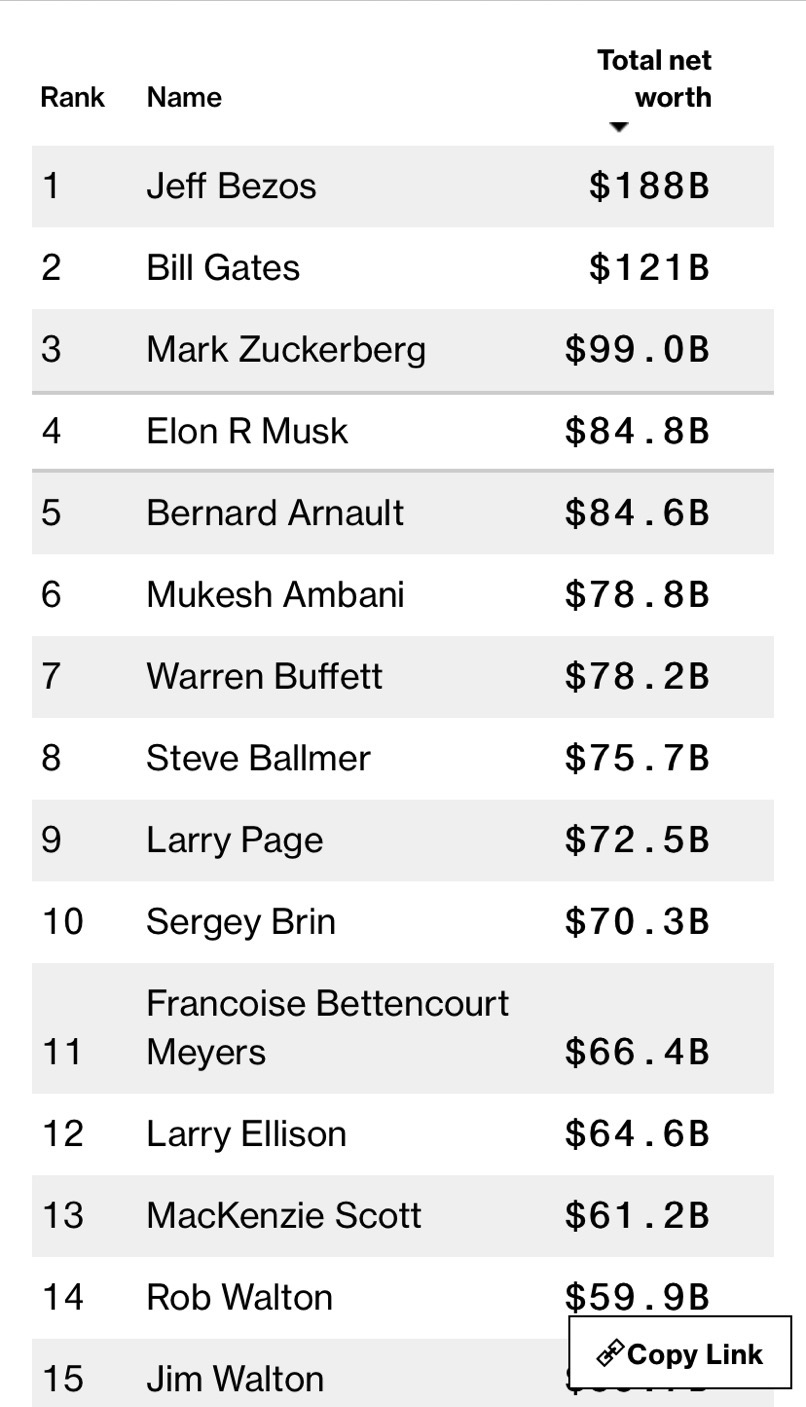Select the Bill Gates name
This screenshot has height=1407, width=806.
(223, 268)
